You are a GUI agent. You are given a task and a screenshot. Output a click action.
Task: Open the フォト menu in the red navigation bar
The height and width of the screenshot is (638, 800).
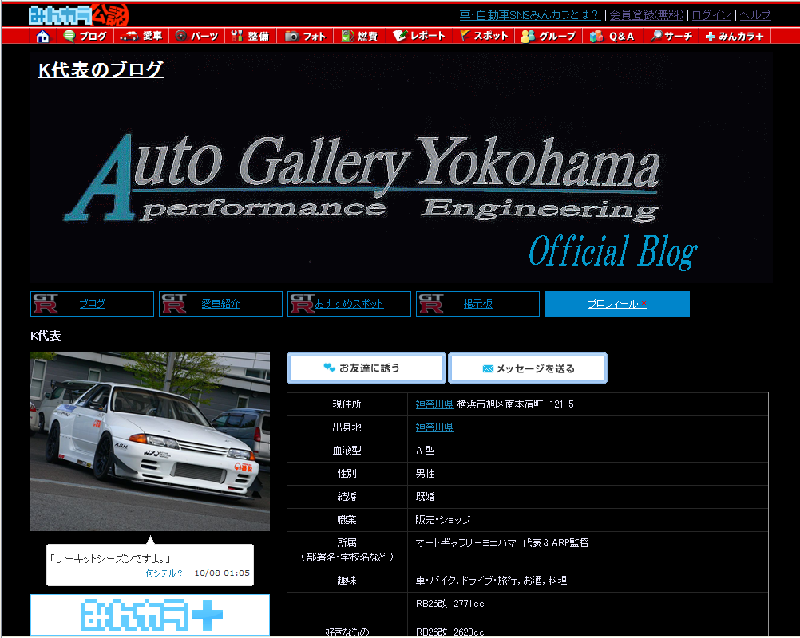[x=305, y=36]
